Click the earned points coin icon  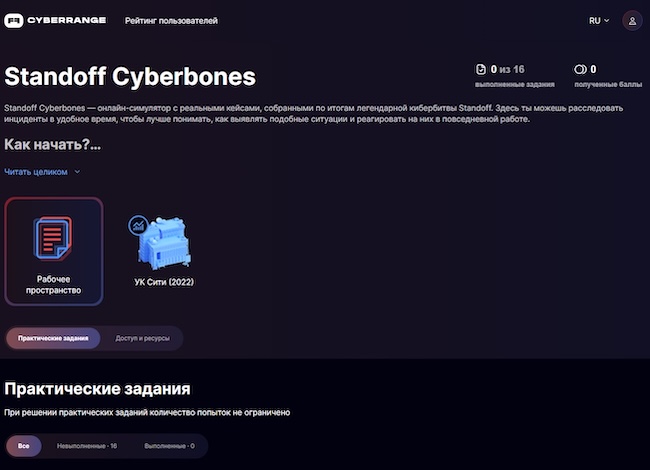tap(580, 69)
